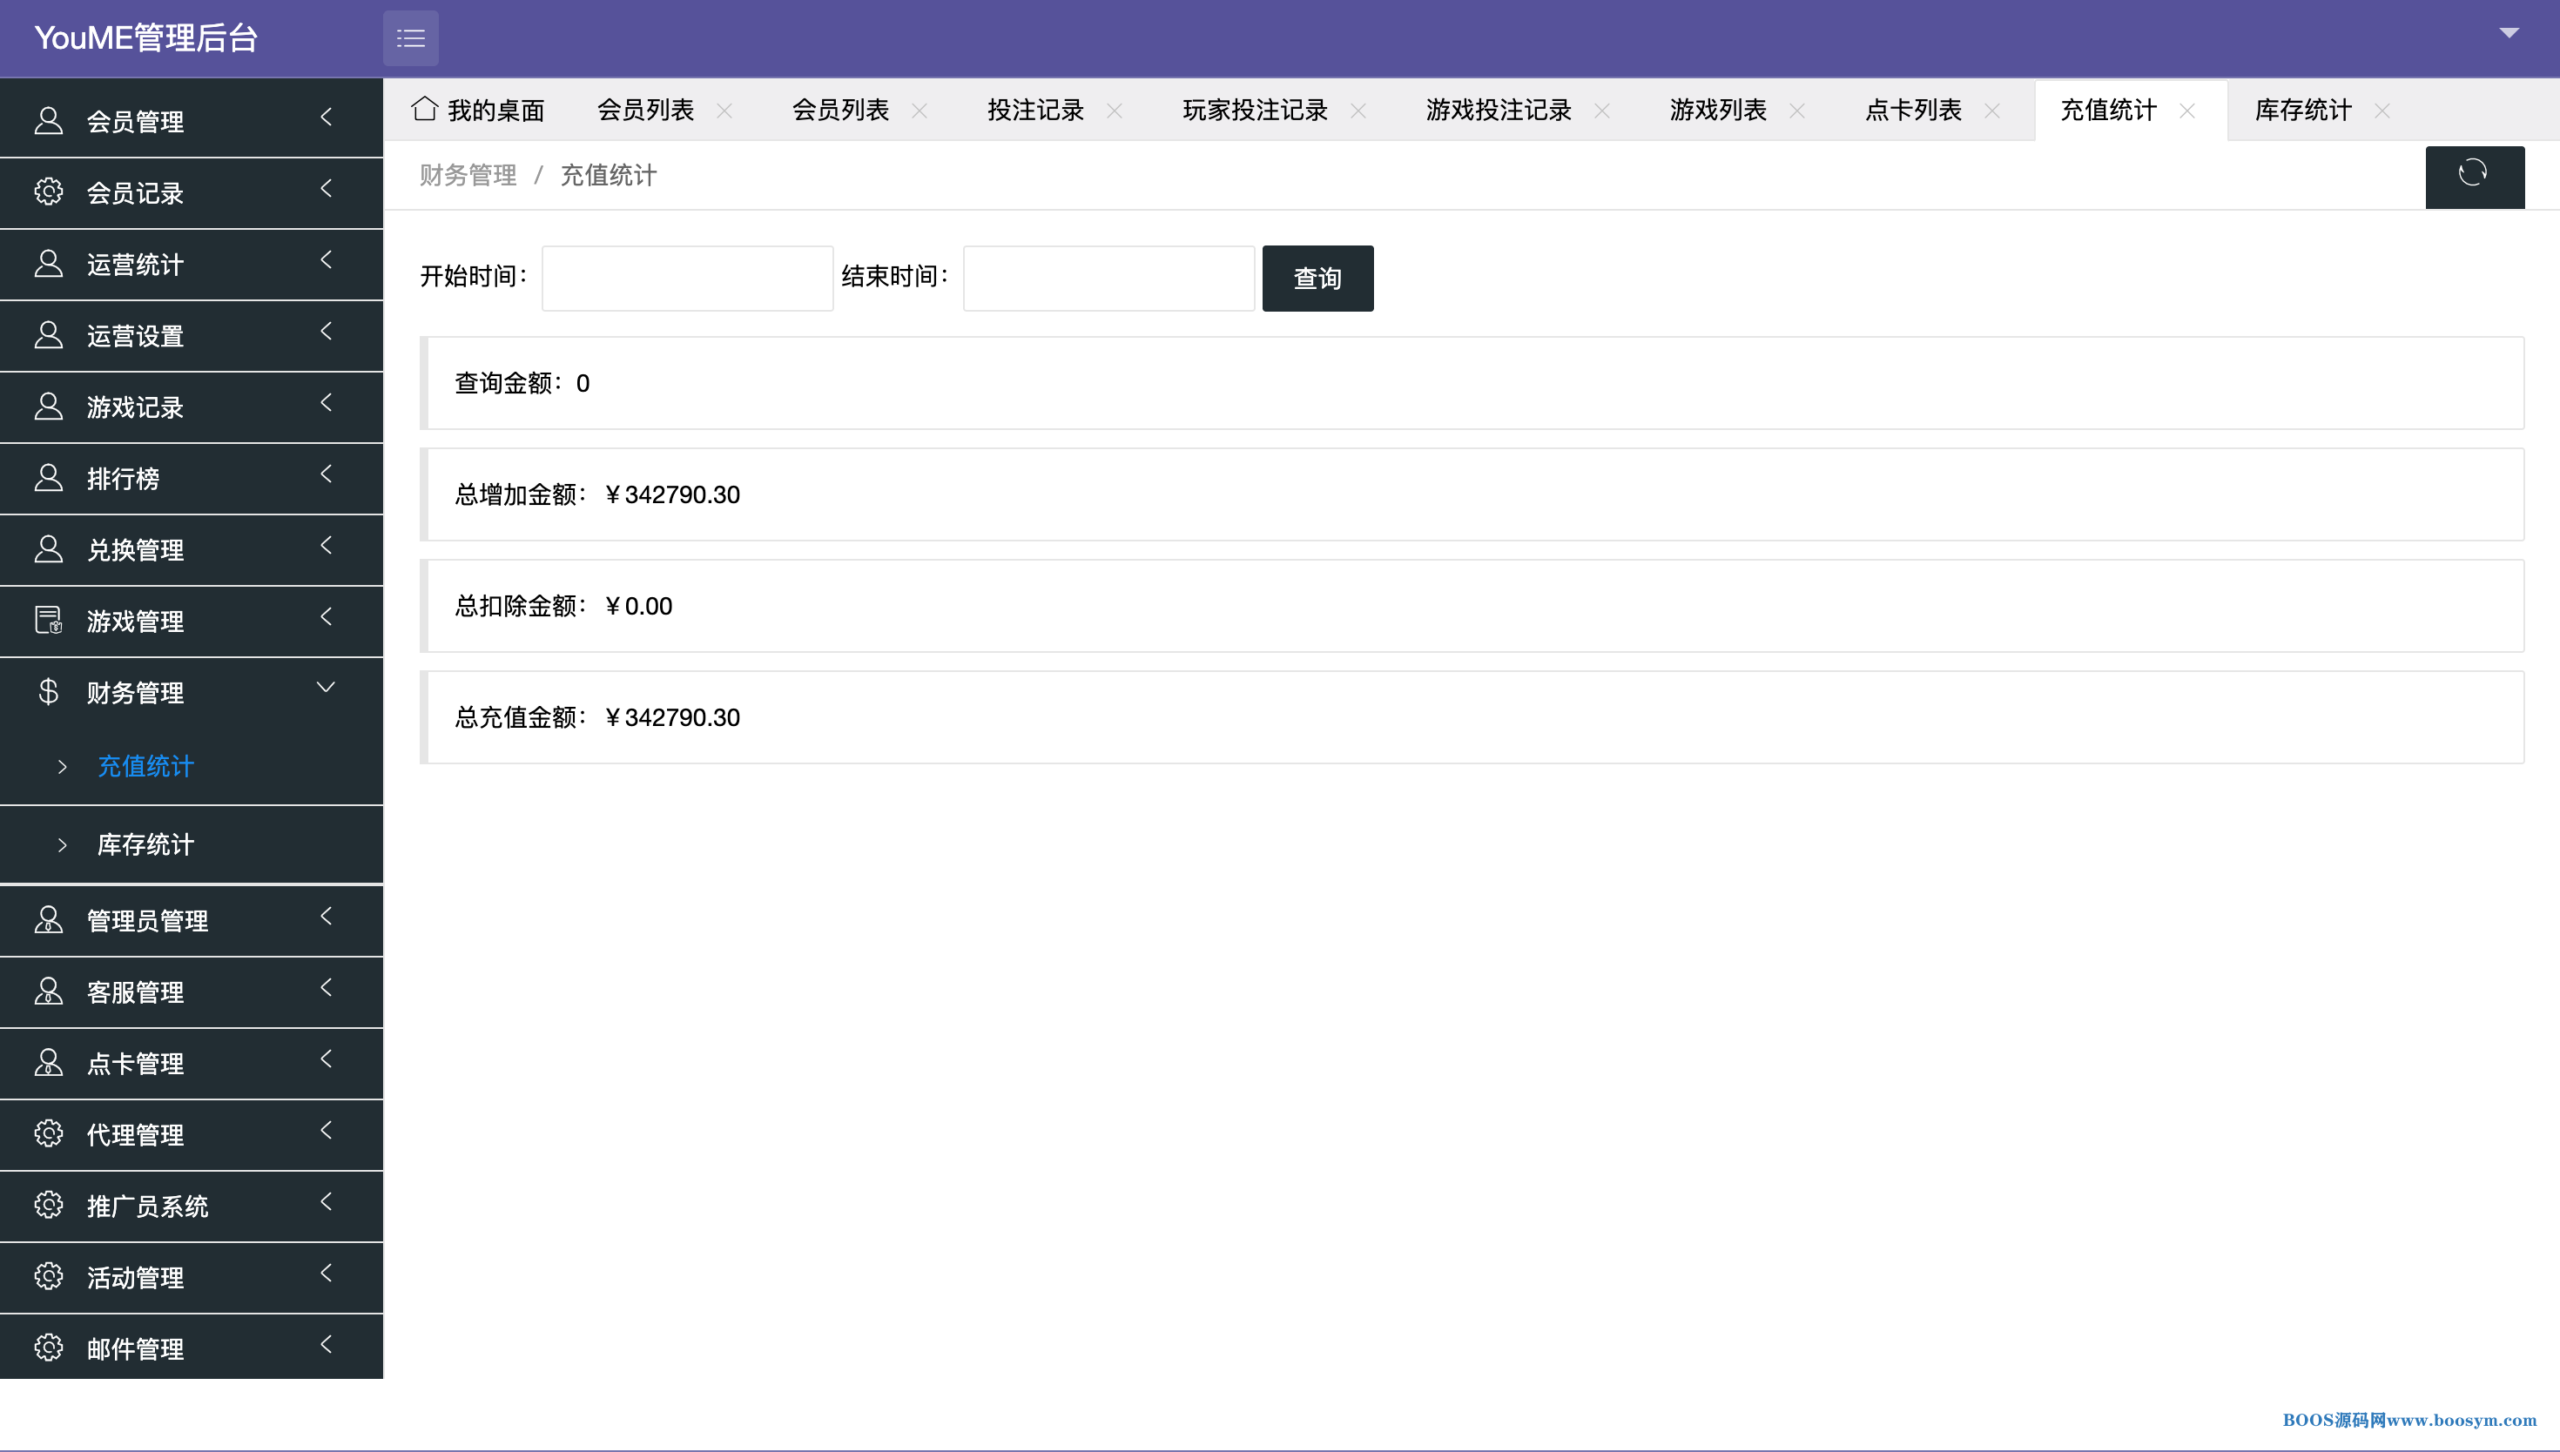Close the 玩家投注记录 tab

point(1358,111)
